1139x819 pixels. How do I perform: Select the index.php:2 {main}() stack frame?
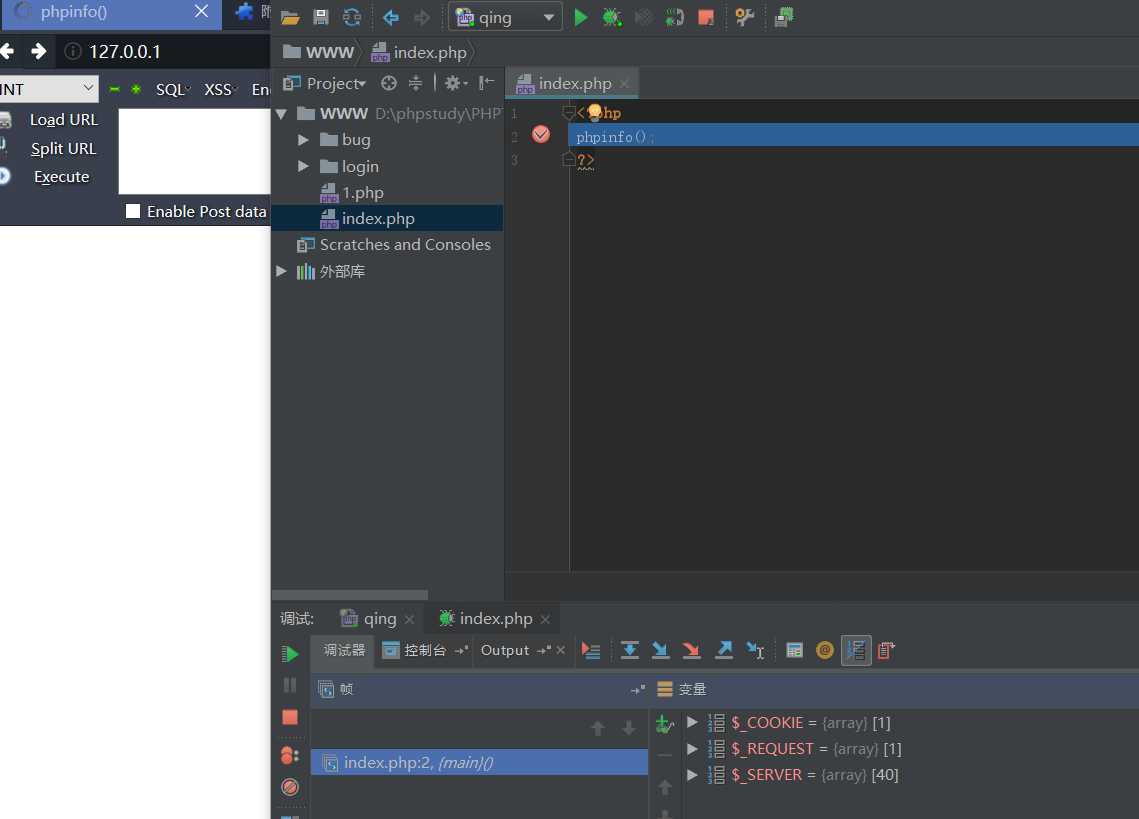(x=479, y=762)
